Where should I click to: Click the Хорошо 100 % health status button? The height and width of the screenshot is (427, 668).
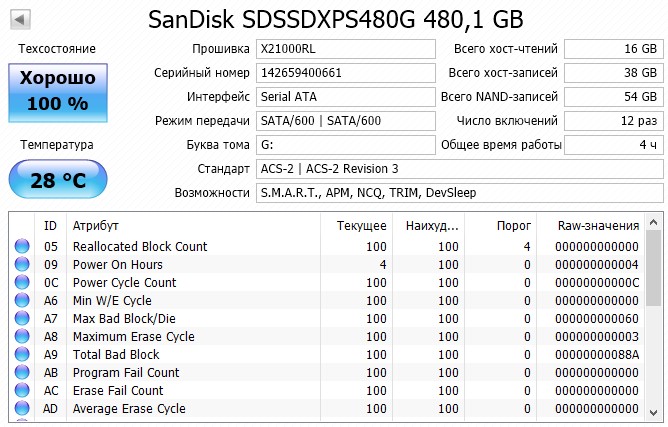click(x=56, y=90)
